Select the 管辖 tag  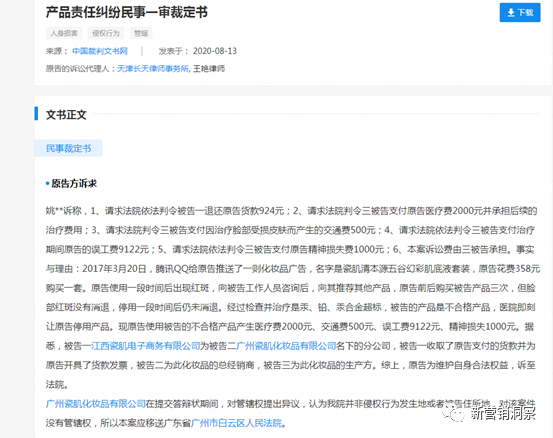[x=141, y=33]
